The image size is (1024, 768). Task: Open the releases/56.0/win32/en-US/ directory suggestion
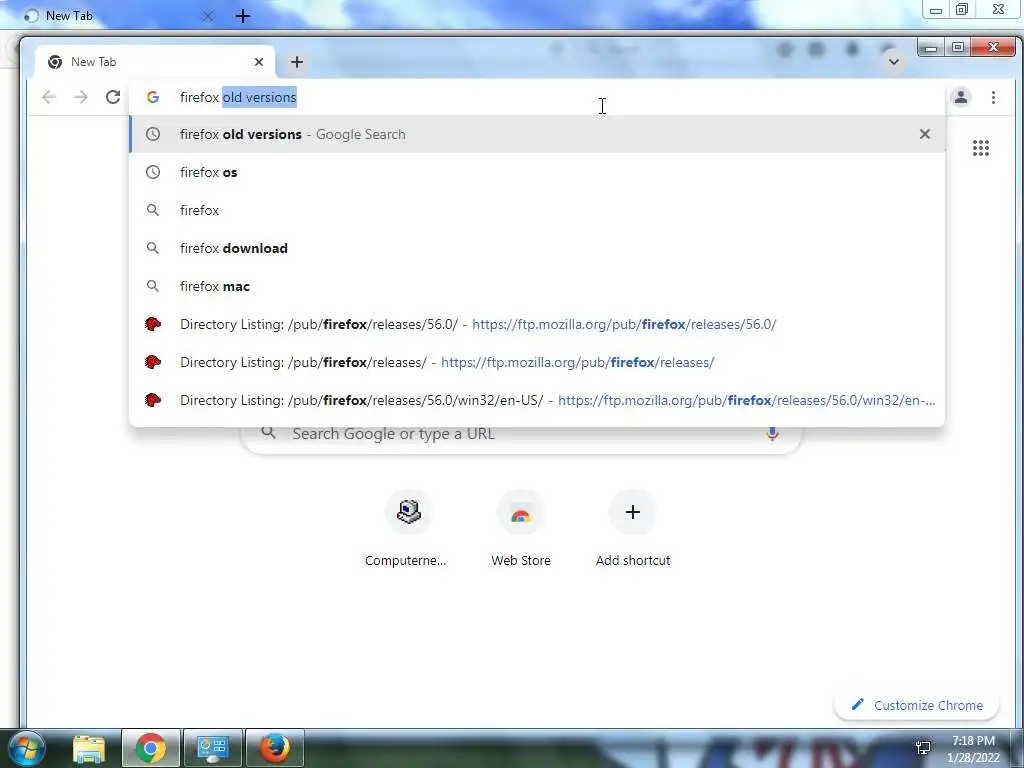tap(537, 400)
